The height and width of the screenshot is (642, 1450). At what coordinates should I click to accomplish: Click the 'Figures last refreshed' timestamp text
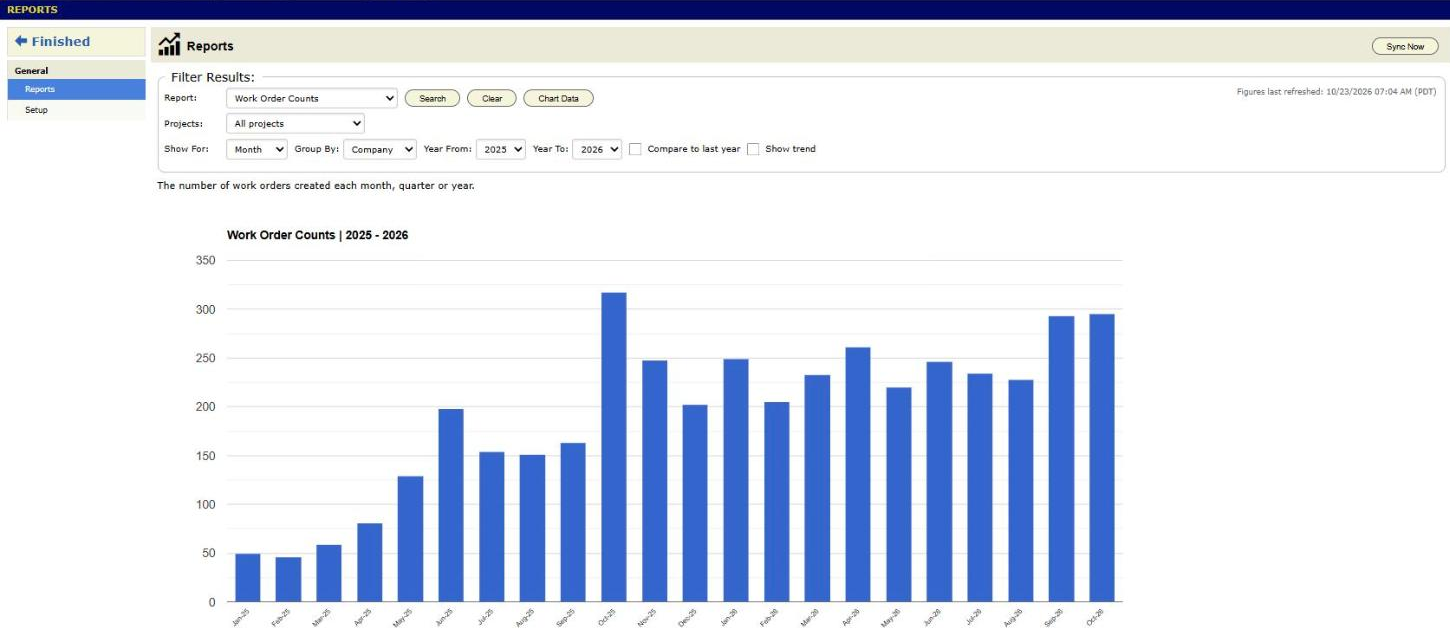(1336, 91)
